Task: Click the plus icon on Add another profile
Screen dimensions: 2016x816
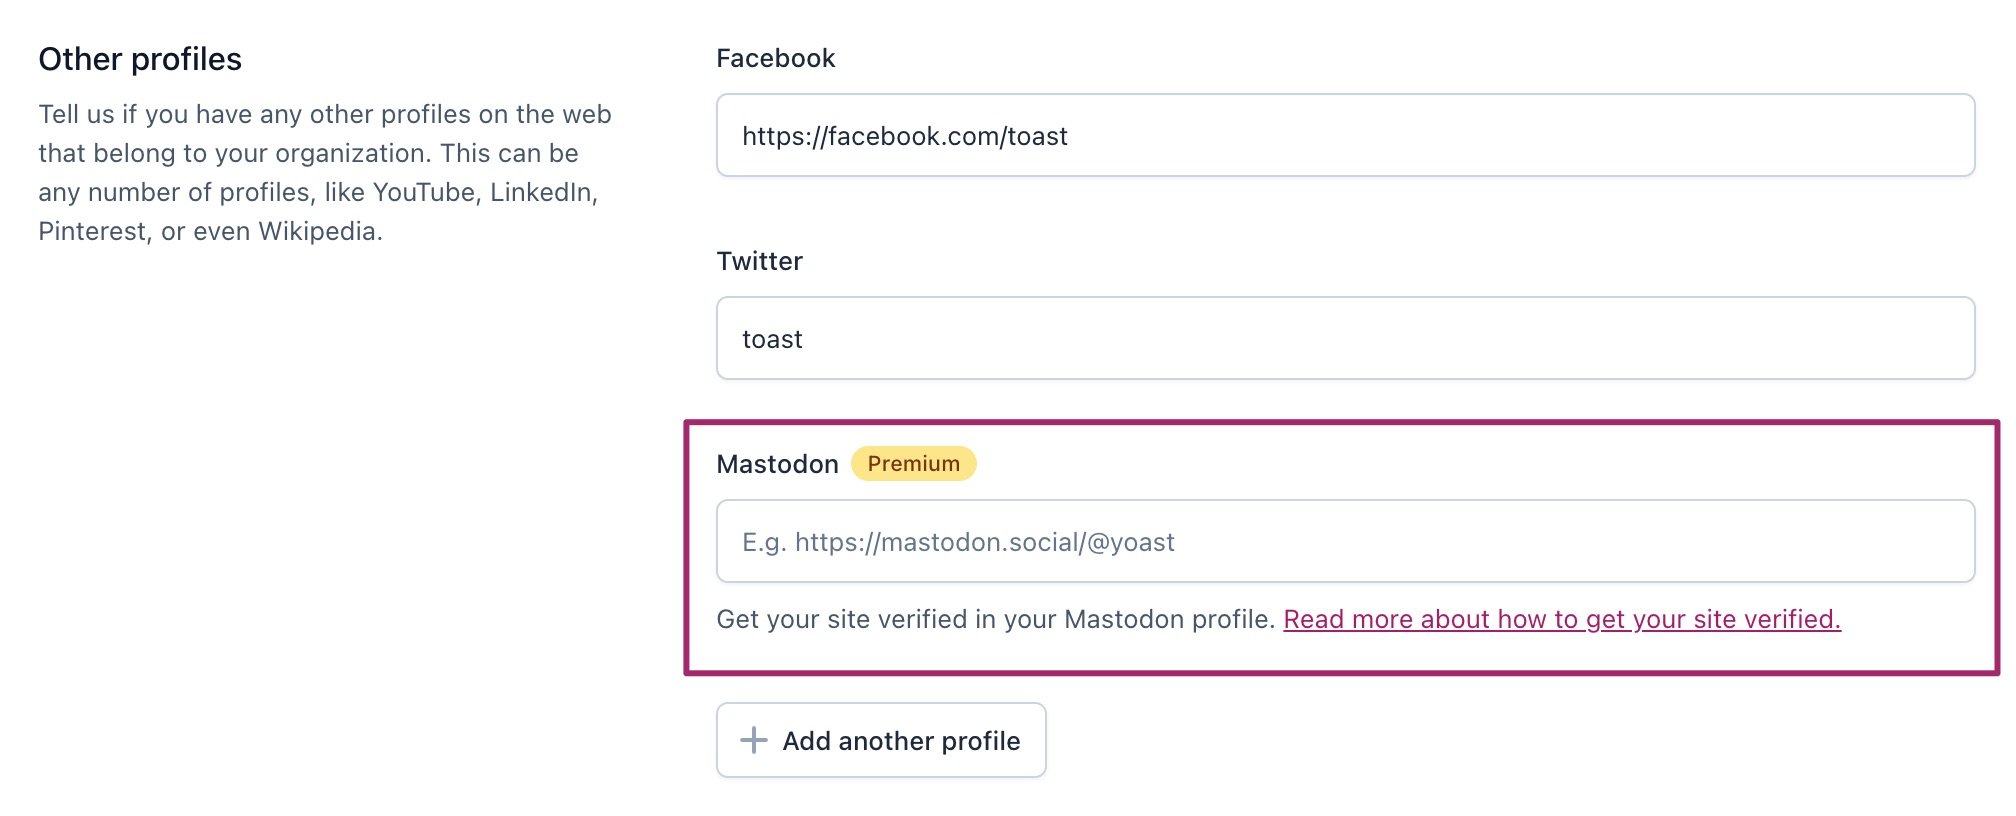Action: 753,740
